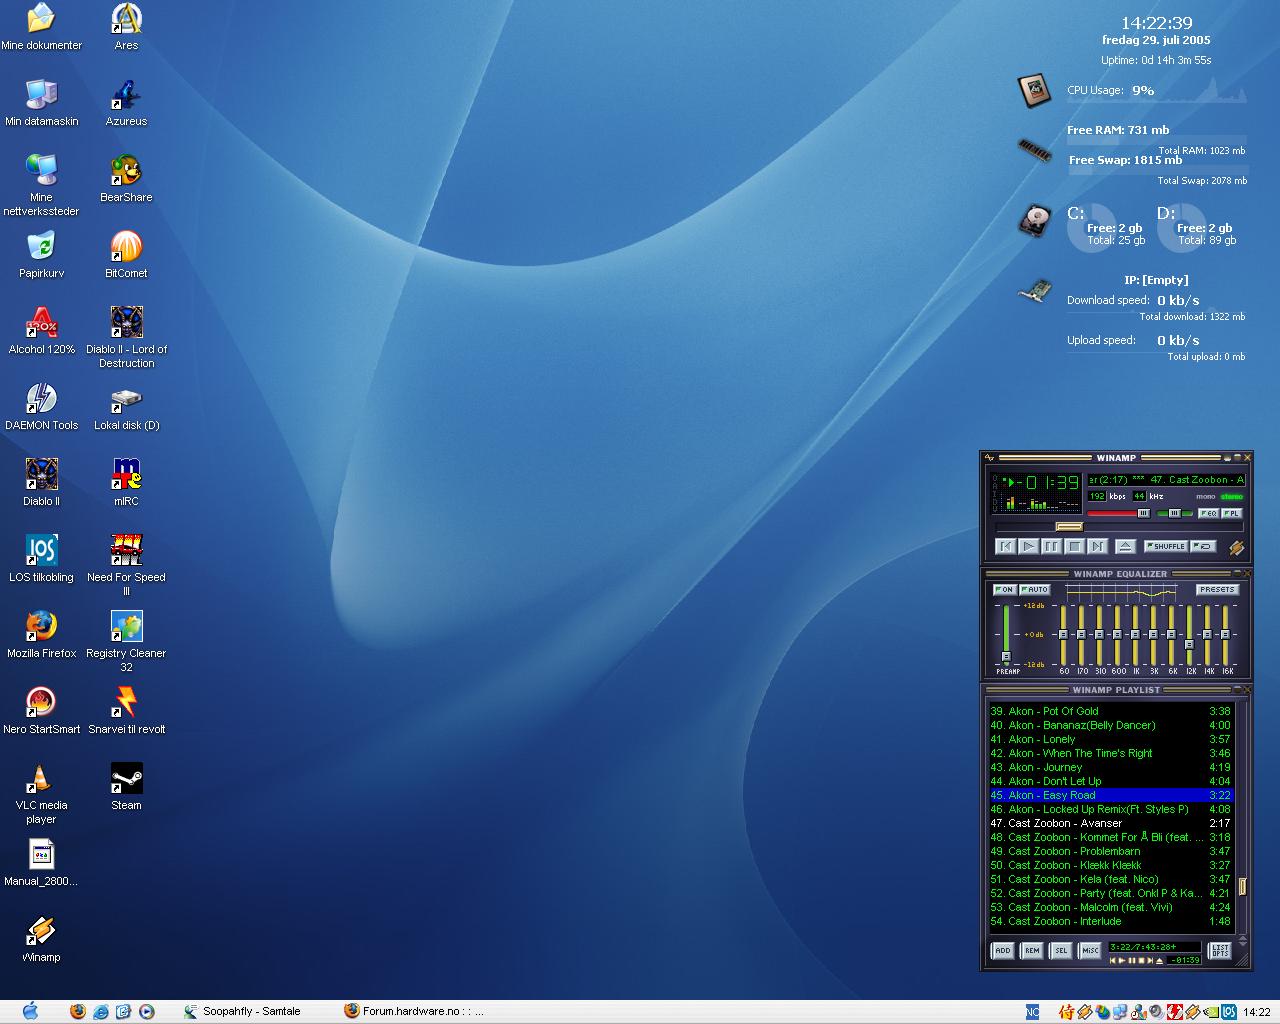Click the Winamp volume slider
The height and width of the screenshot is (1024, 1280).
1119,513
